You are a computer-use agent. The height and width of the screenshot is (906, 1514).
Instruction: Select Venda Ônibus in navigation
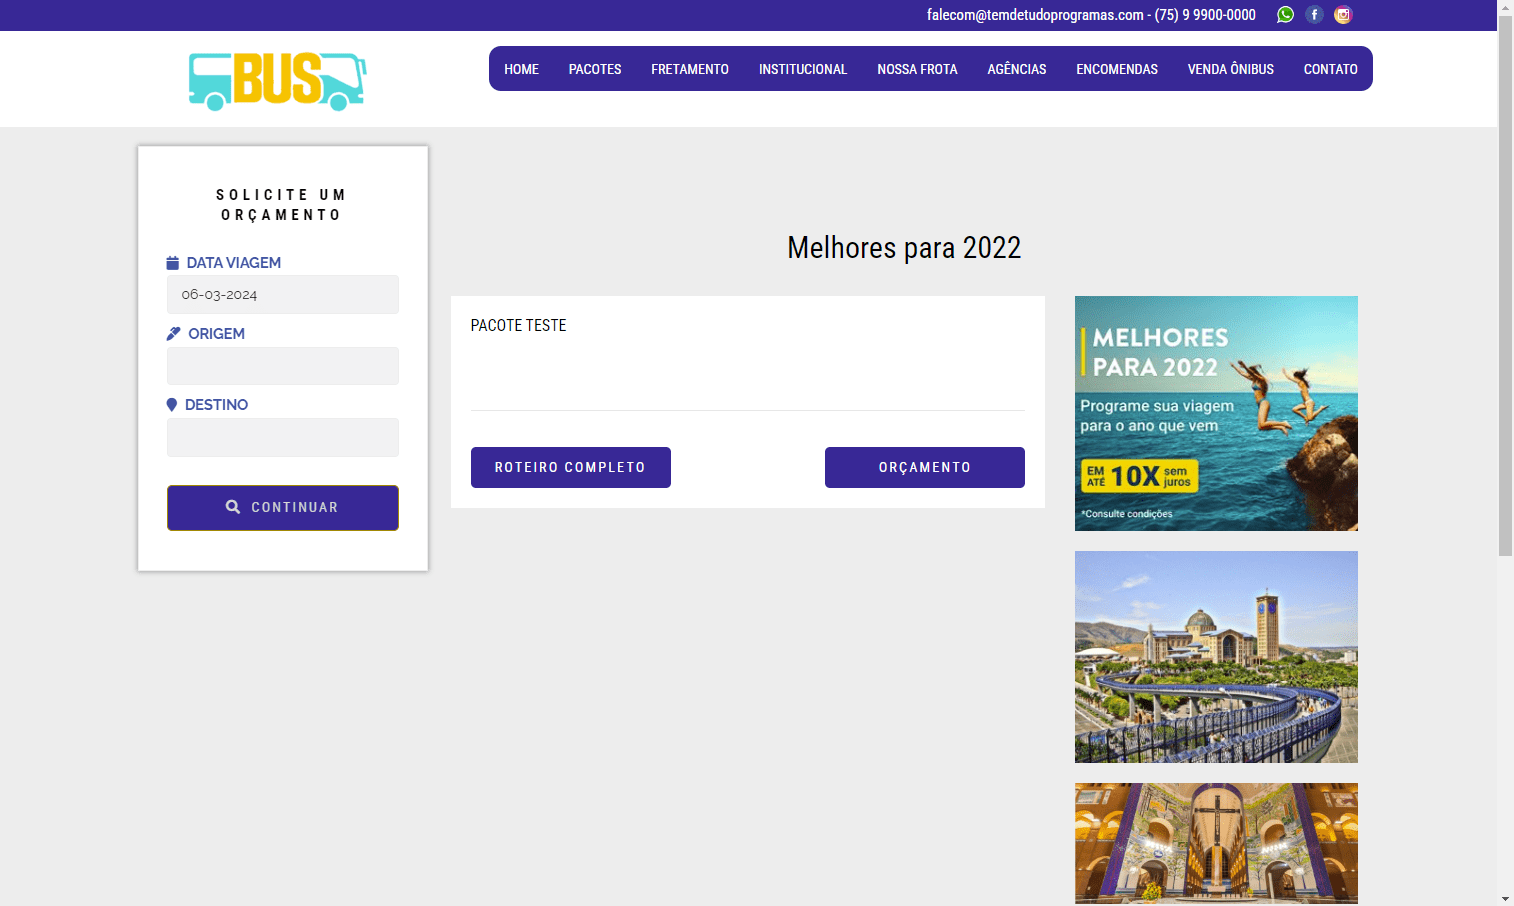pos(1230,69)
